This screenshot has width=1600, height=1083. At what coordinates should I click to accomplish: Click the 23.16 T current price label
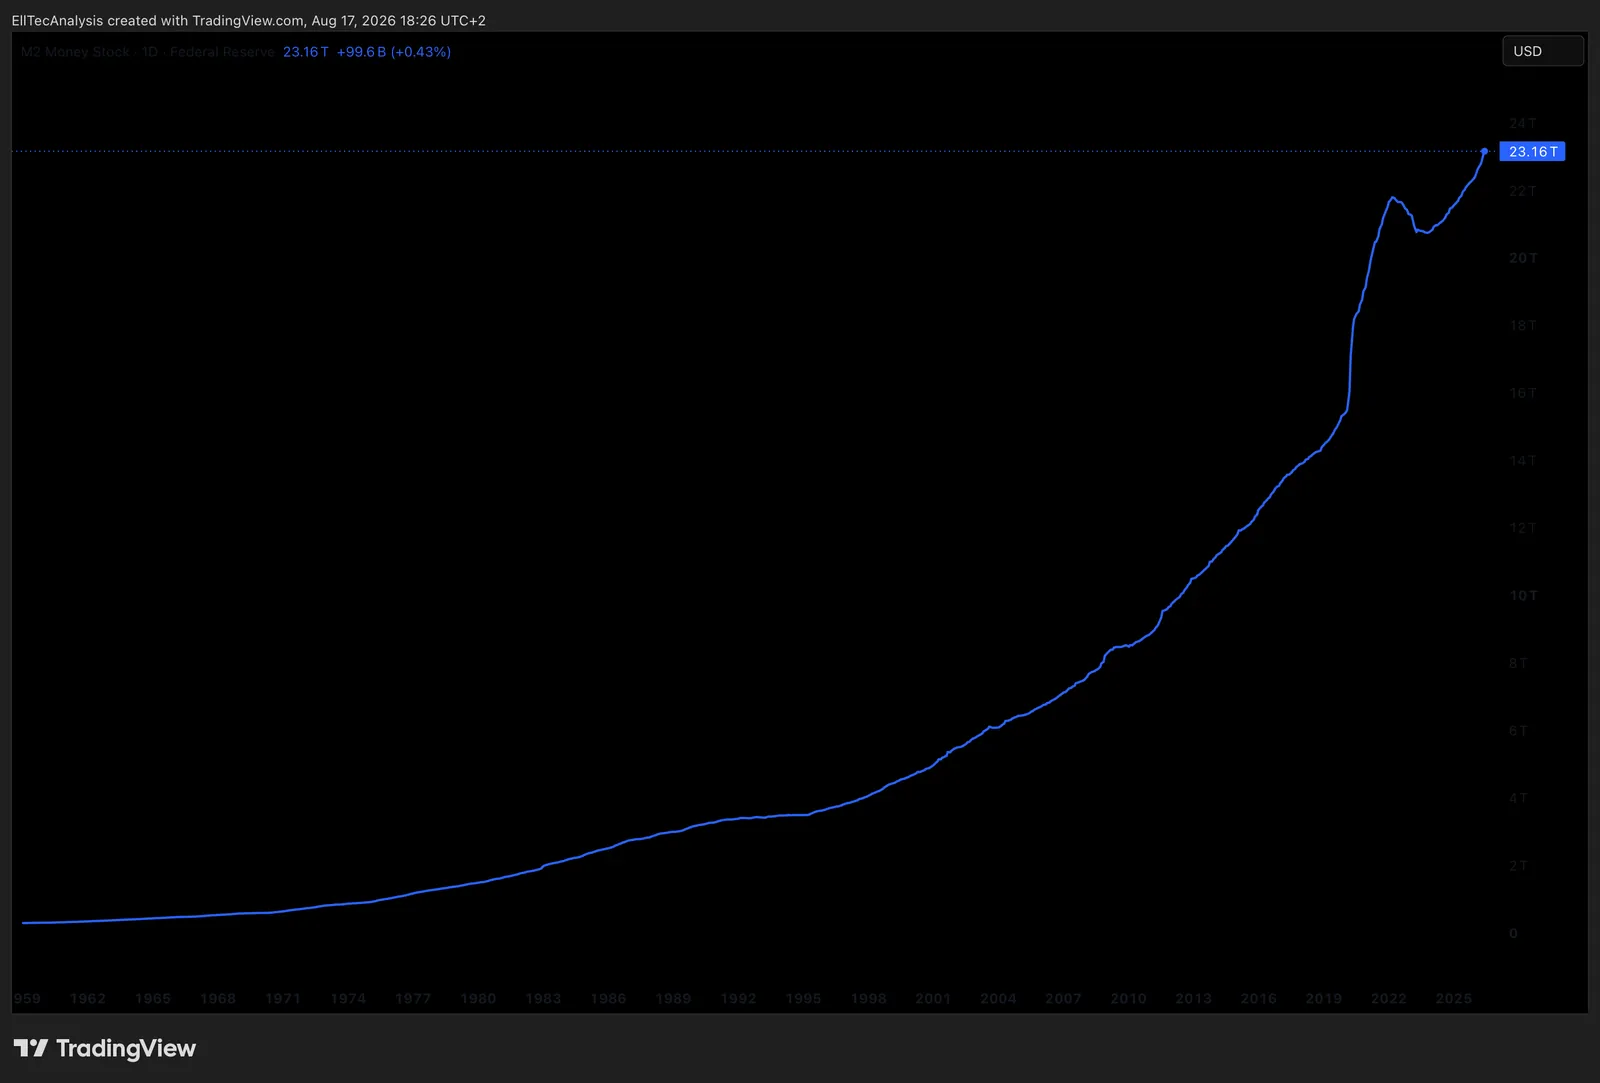[1532, 152]
